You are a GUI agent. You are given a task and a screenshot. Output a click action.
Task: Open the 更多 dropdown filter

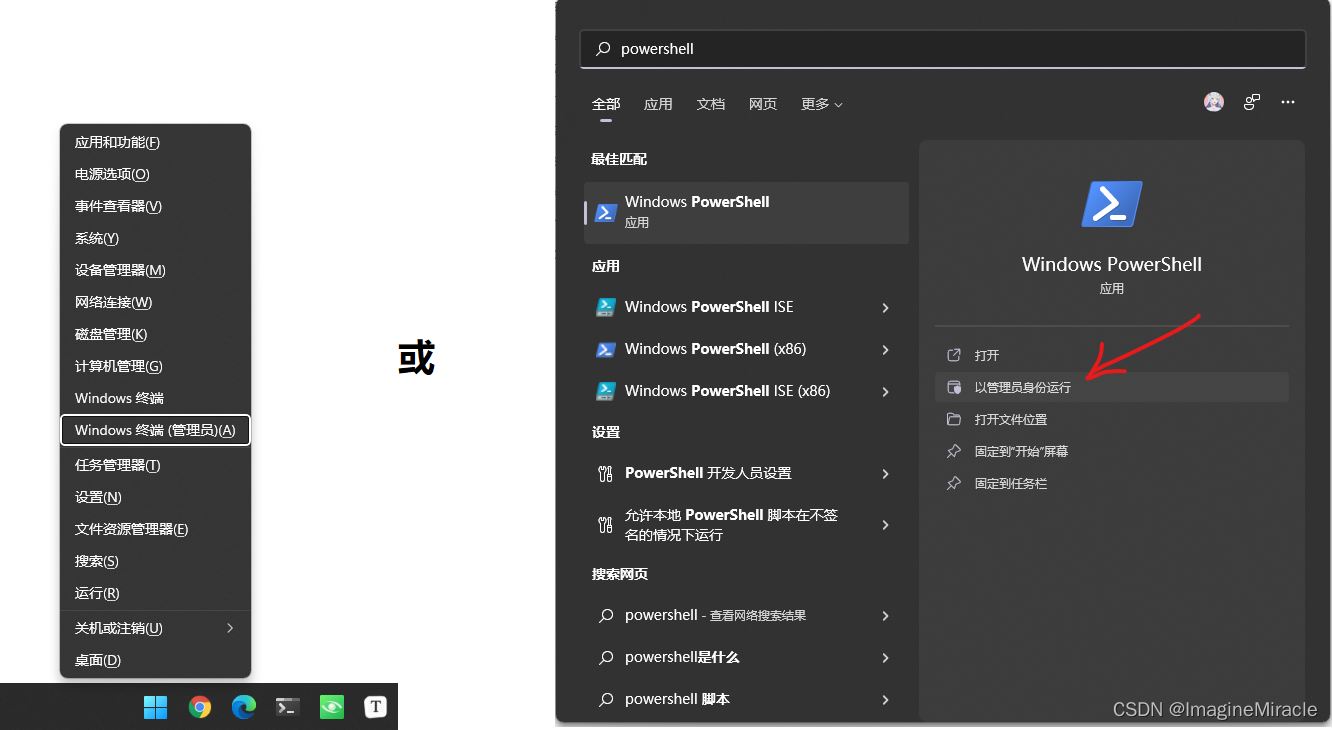point(821,104)
